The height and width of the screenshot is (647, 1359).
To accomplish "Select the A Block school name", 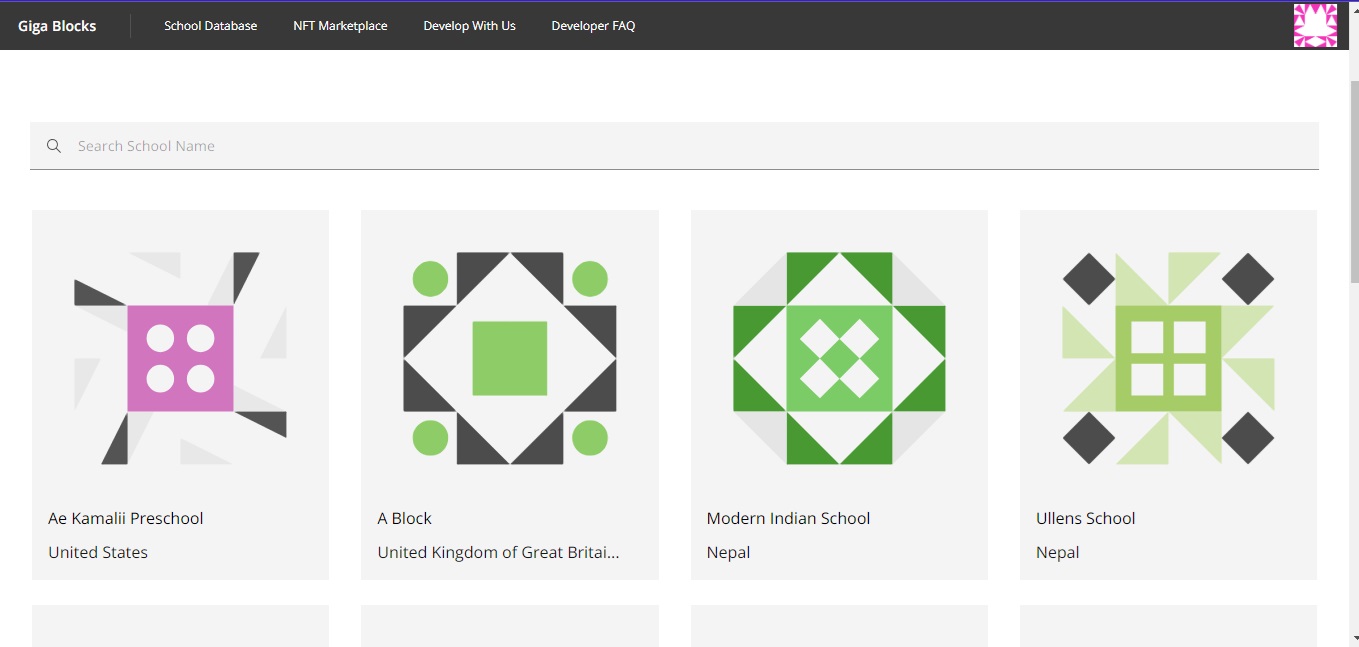I will pyautogui.click(x=405, y=518).
